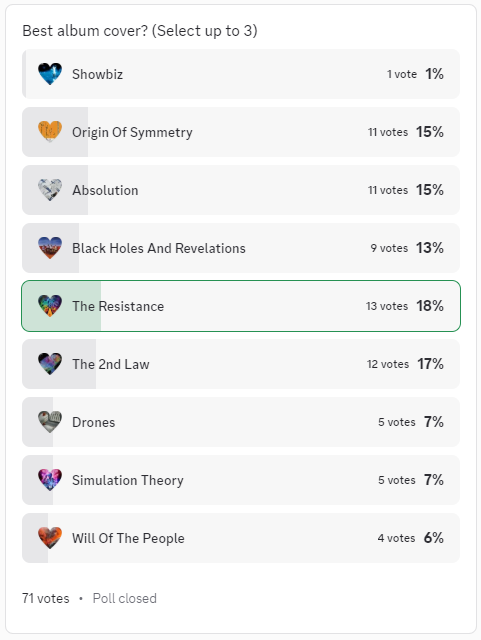Click the Black Holes And Revelations heart icon
Screen dimensions: 481x640
click(x=50, y=248)
